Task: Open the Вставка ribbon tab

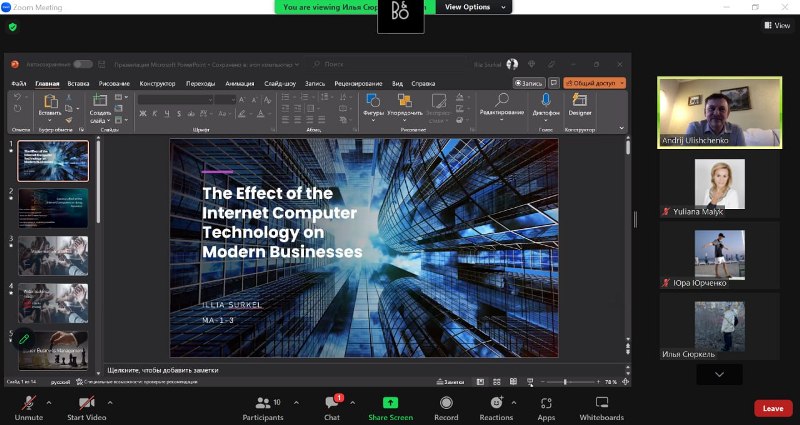Action: [x=79, y=83]
